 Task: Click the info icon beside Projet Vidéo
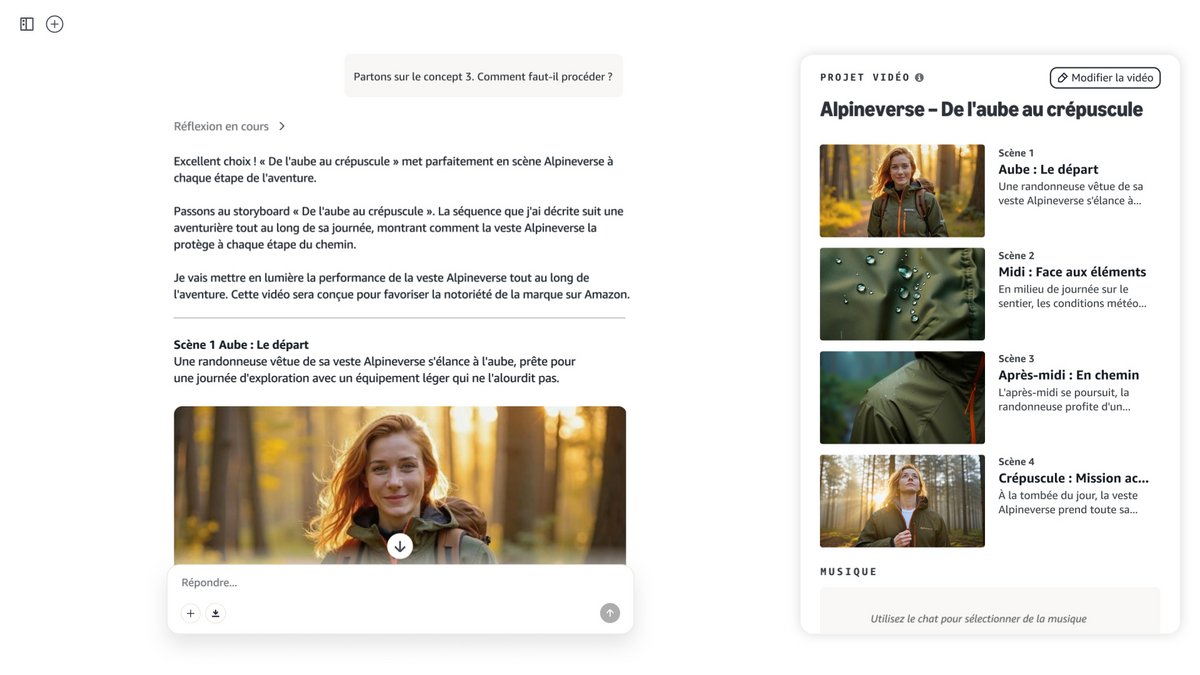[x=920, y=78]
